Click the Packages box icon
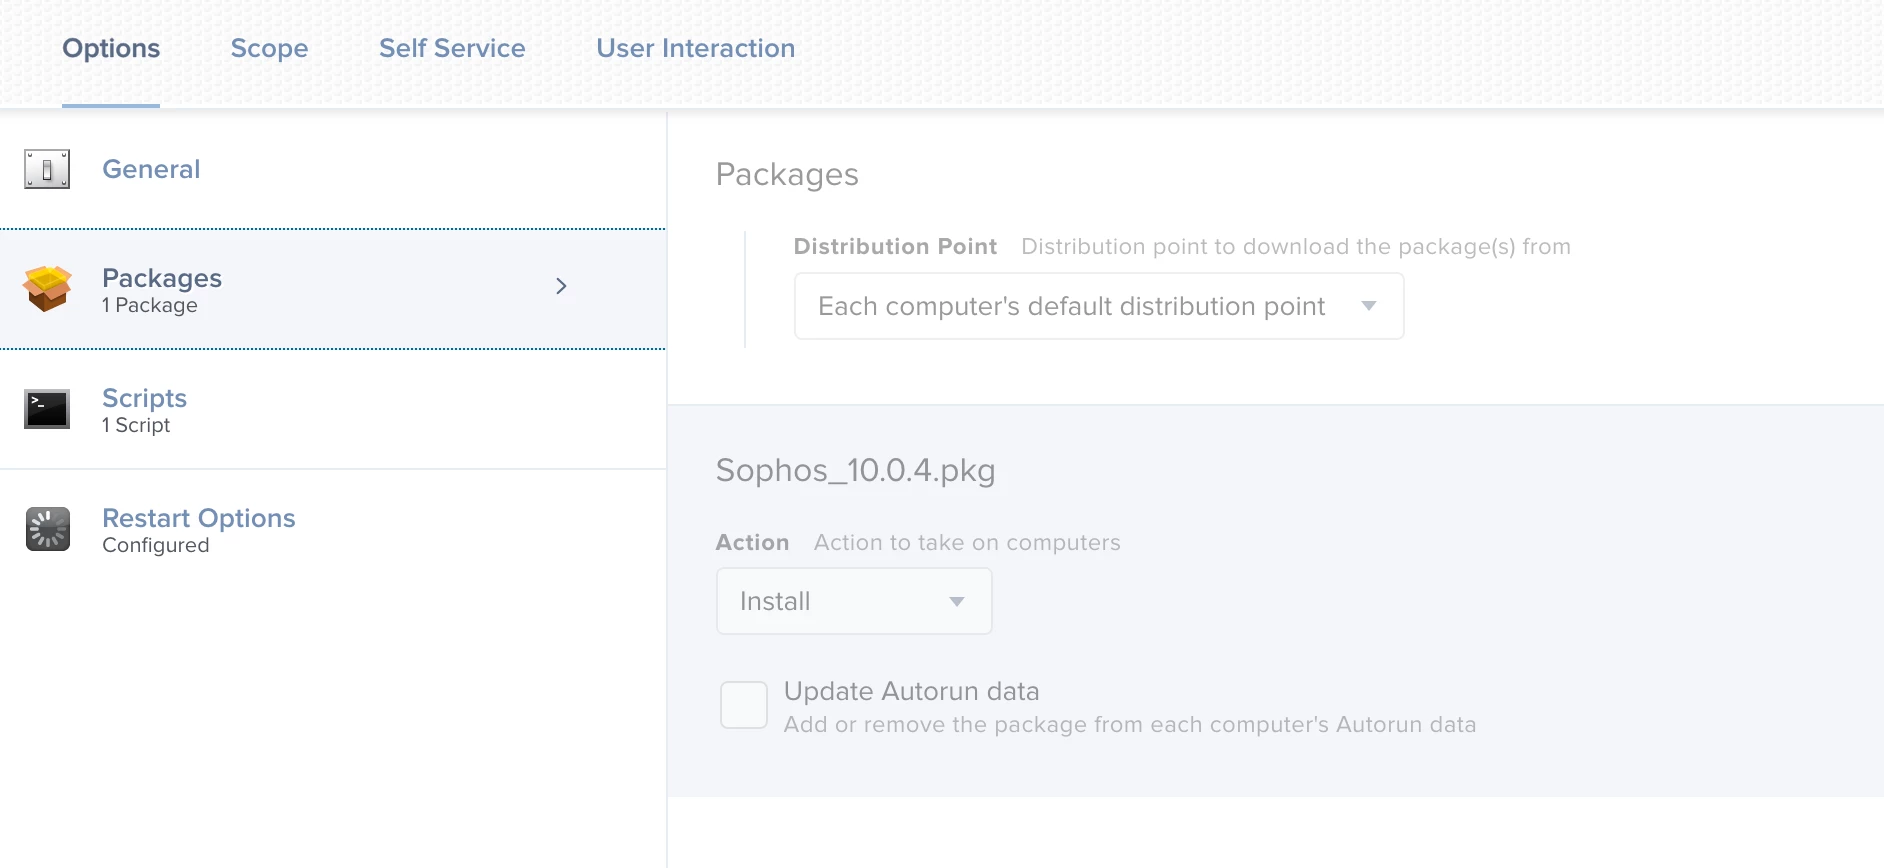The image size is (1884, 868). pos(47,289)
